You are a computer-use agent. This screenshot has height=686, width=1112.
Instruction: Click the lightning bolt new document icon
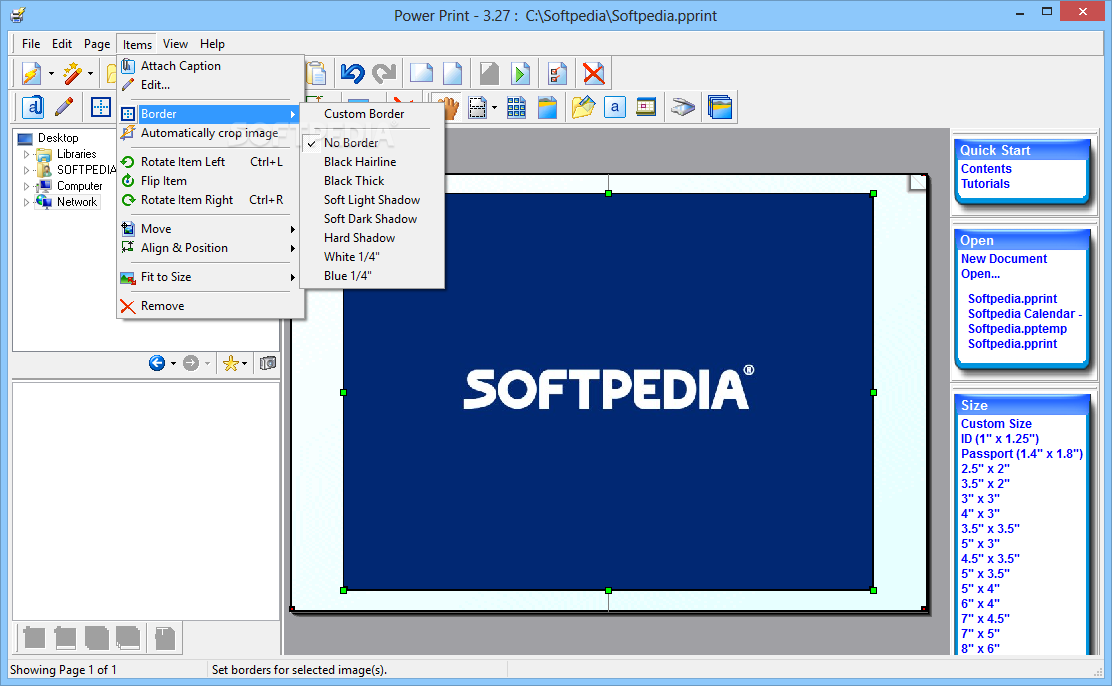[31, 73]
